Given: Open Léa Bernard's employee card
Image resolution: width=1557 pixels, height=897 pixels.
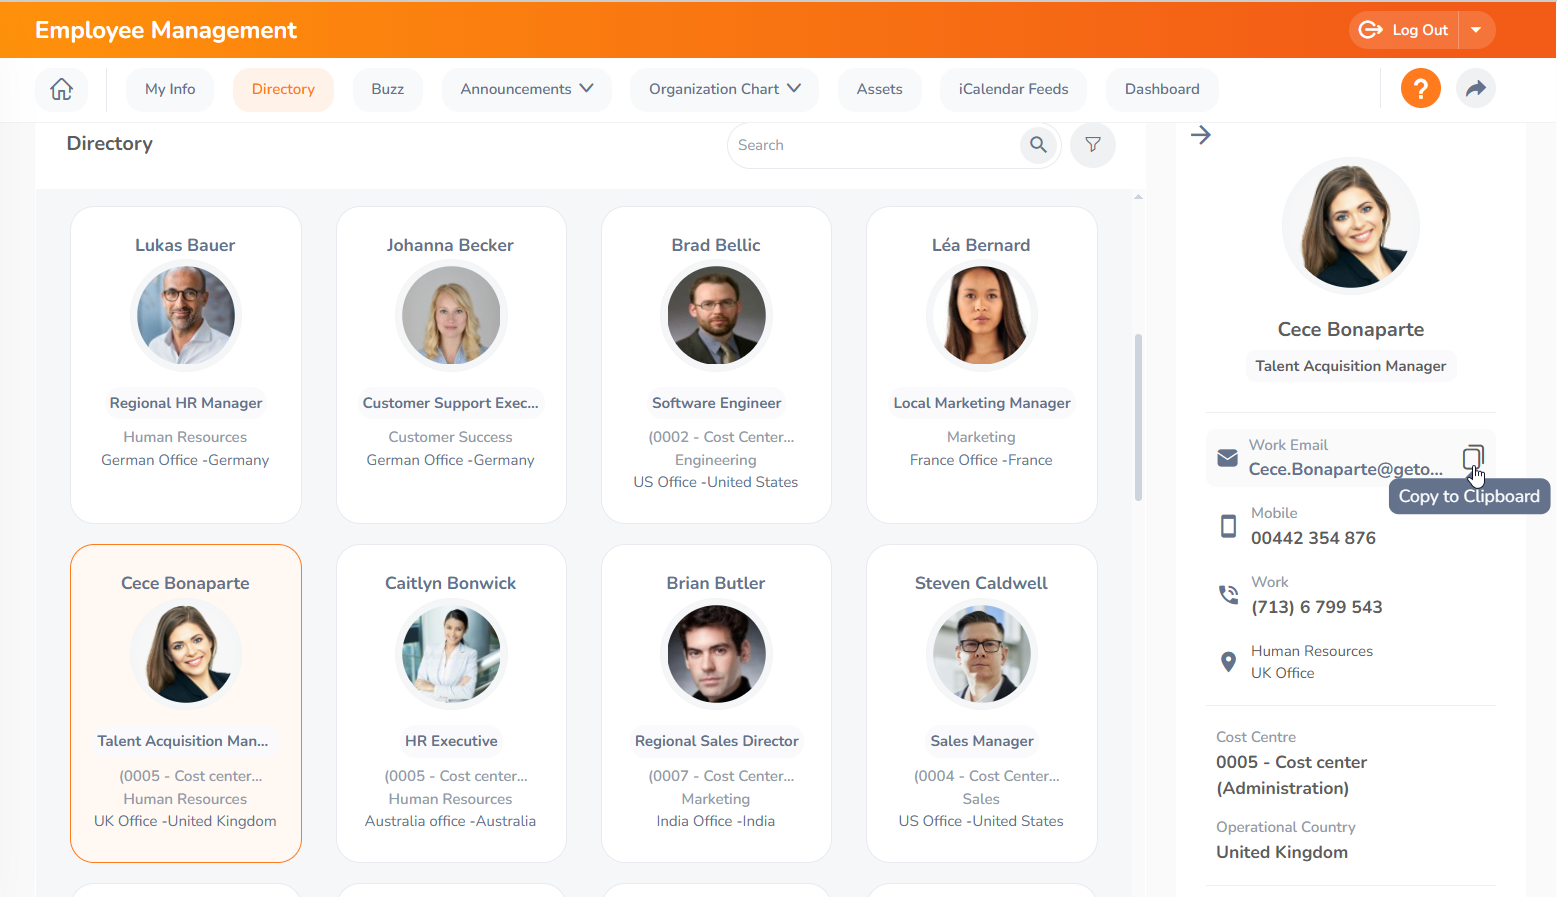Looking at the screenshot, I should 982,365.
